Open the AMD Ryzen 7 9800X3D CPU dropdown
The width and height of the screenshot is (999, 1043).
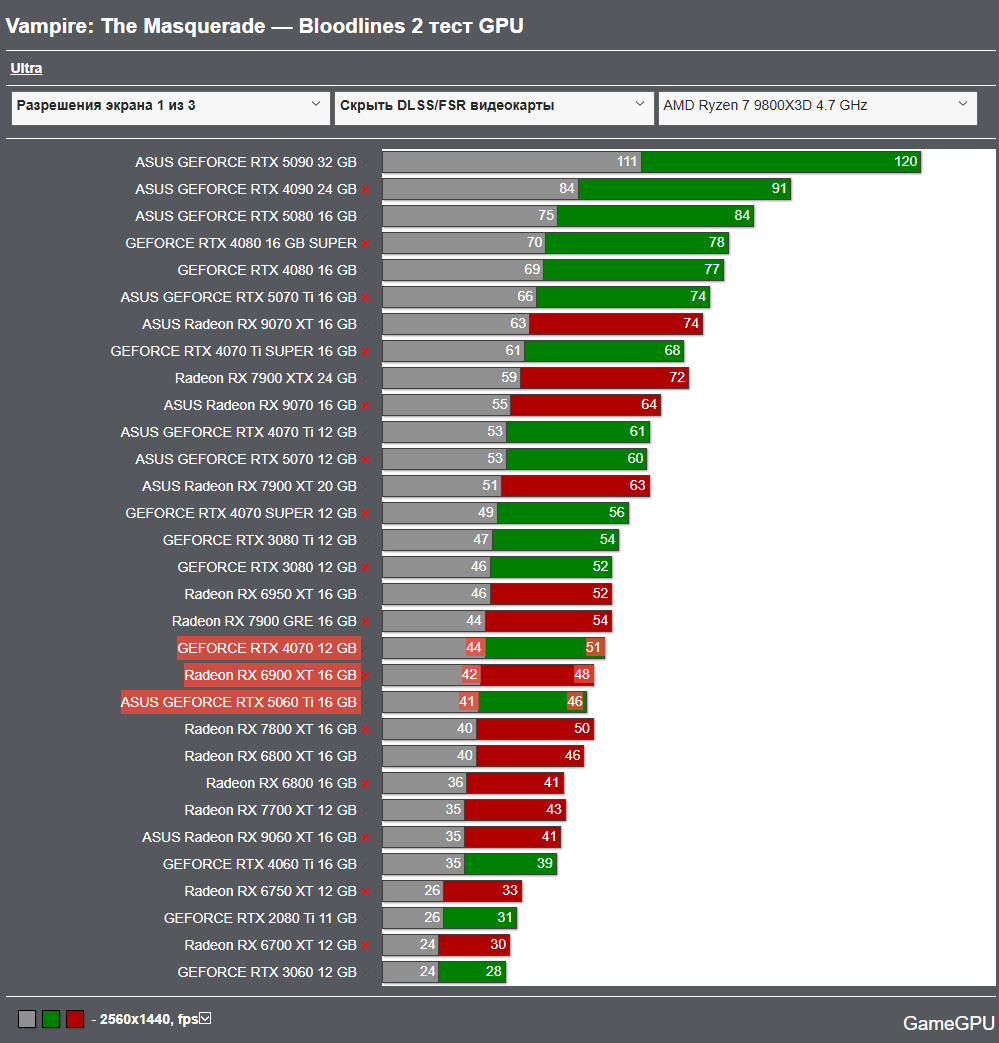[817, 108]
